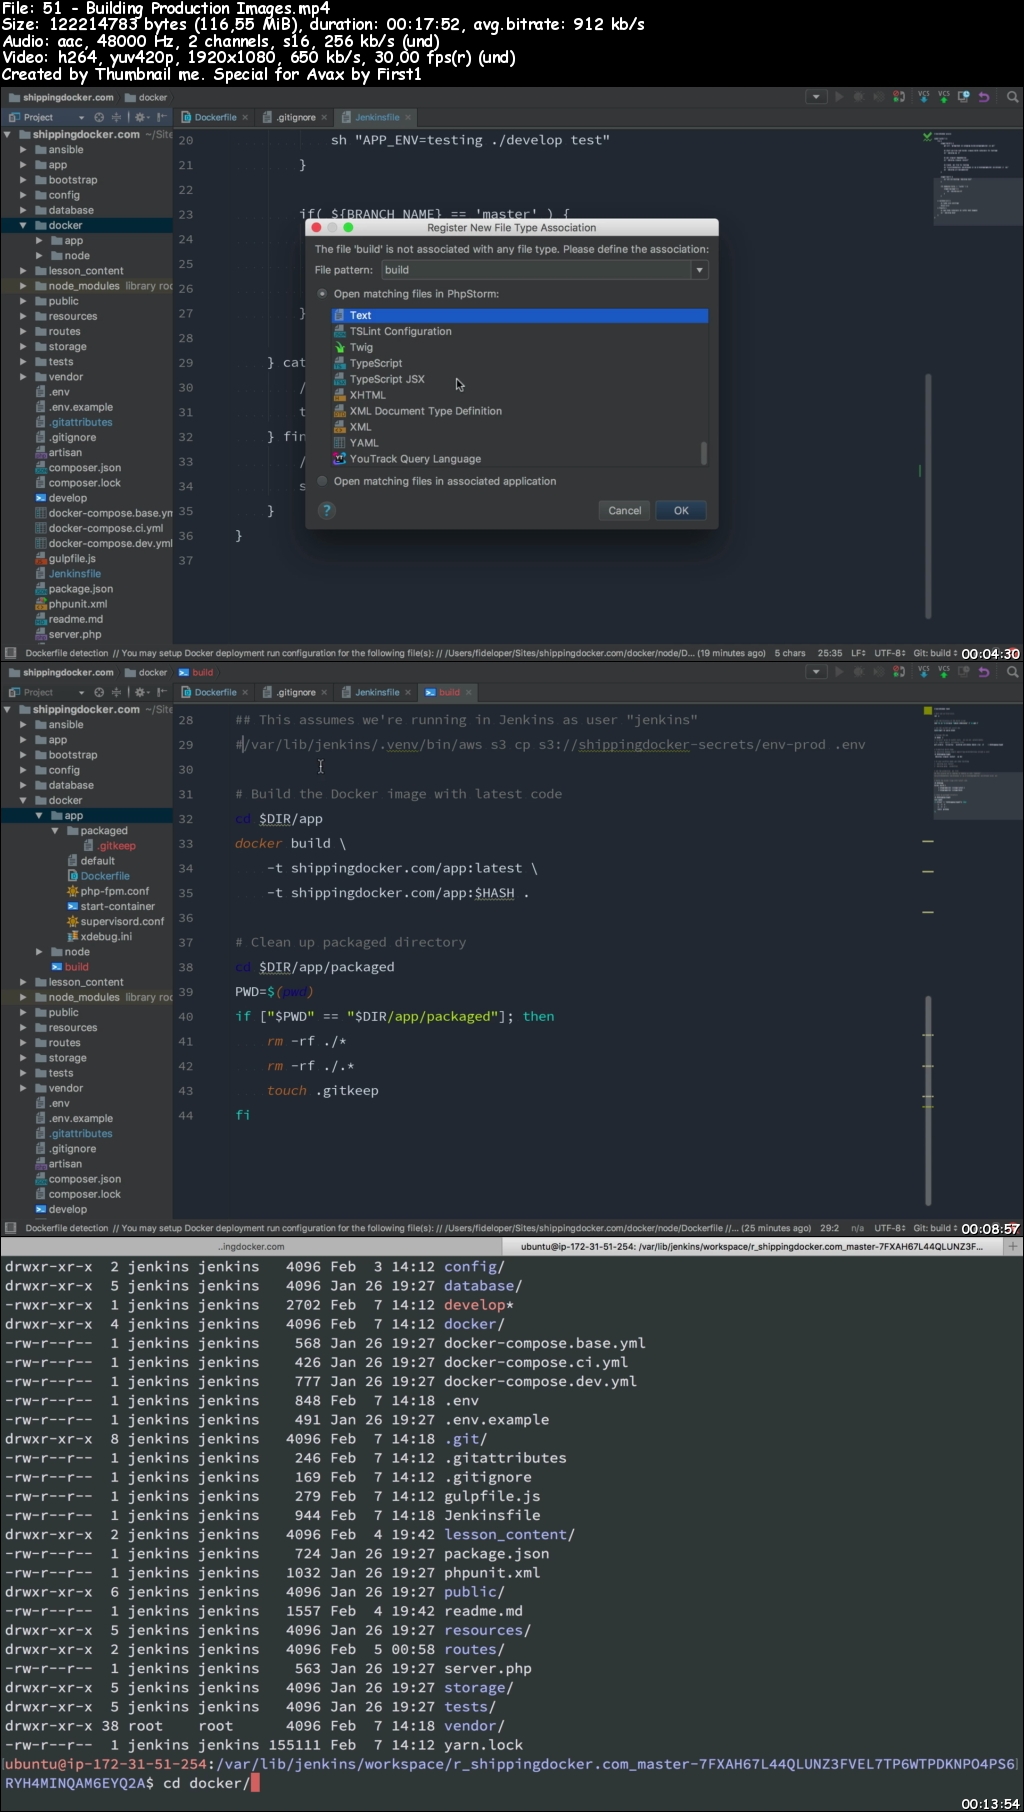Click docker breadcrumb in top frame
This screenshot has width=1024, height=1812.
[x=146, y=97]
